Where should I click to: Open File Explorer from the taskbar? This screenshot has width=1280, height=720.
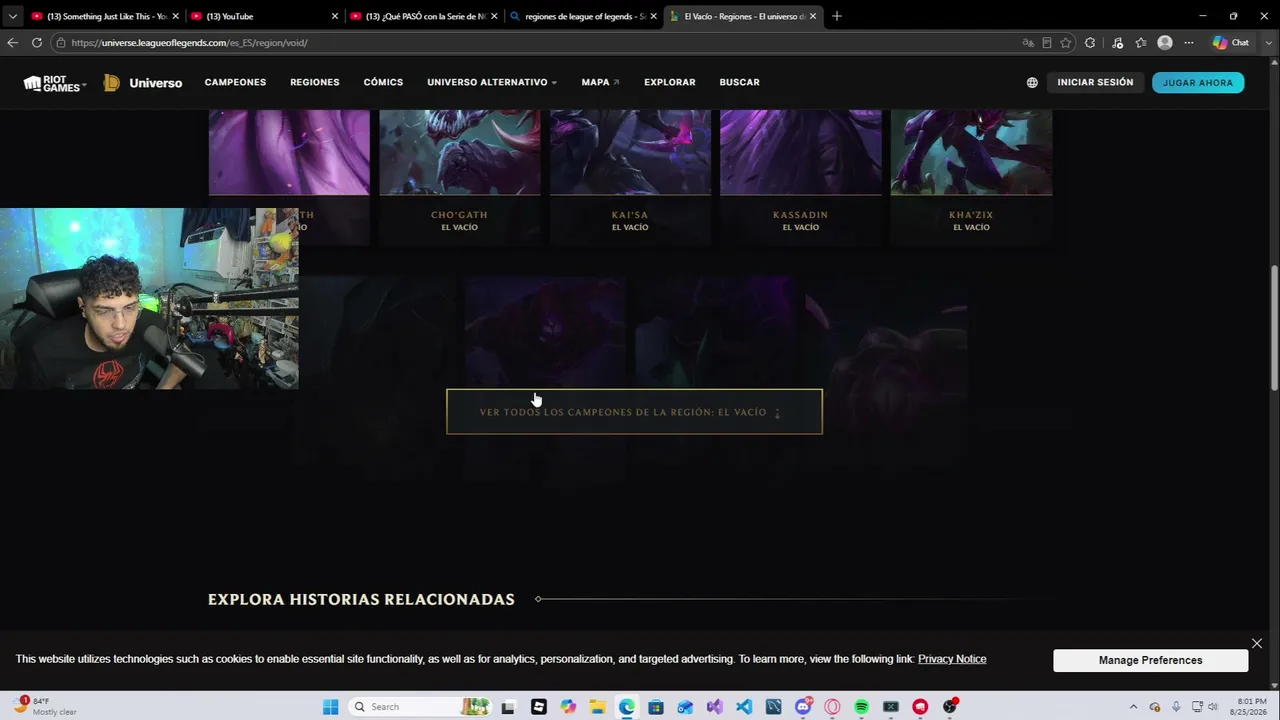point(597,707)
